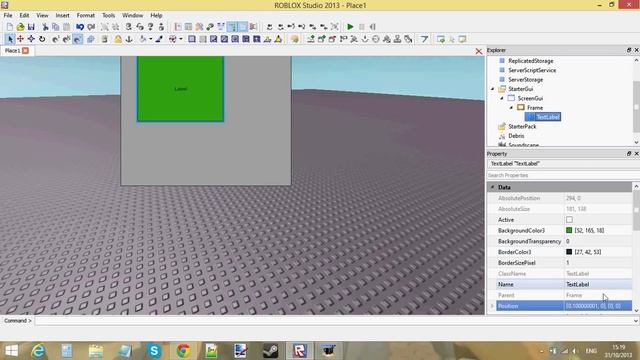Open Google Chrome from the taskbar

tap(183, 351)
